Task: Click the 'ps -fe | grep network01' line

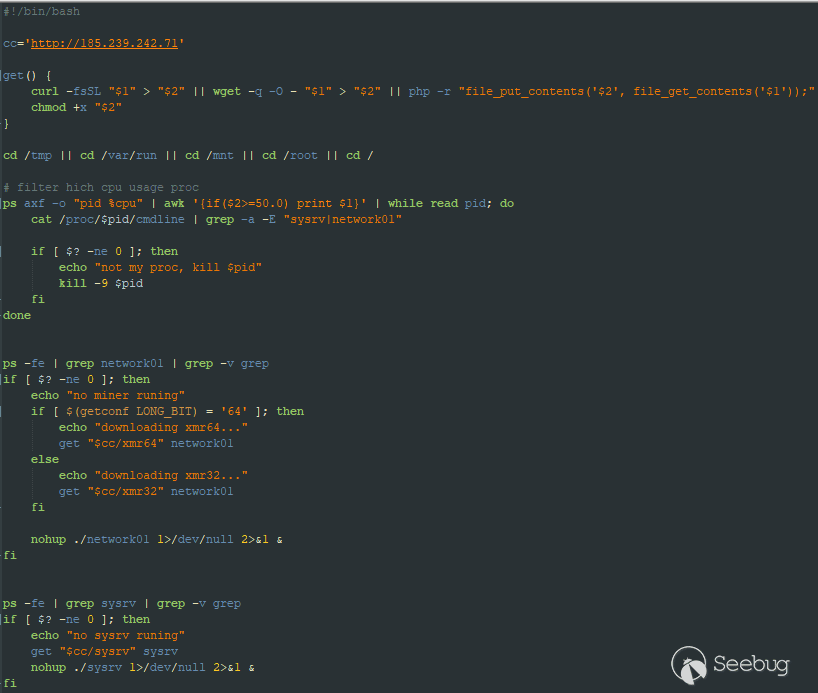Action: click(136, 364)
